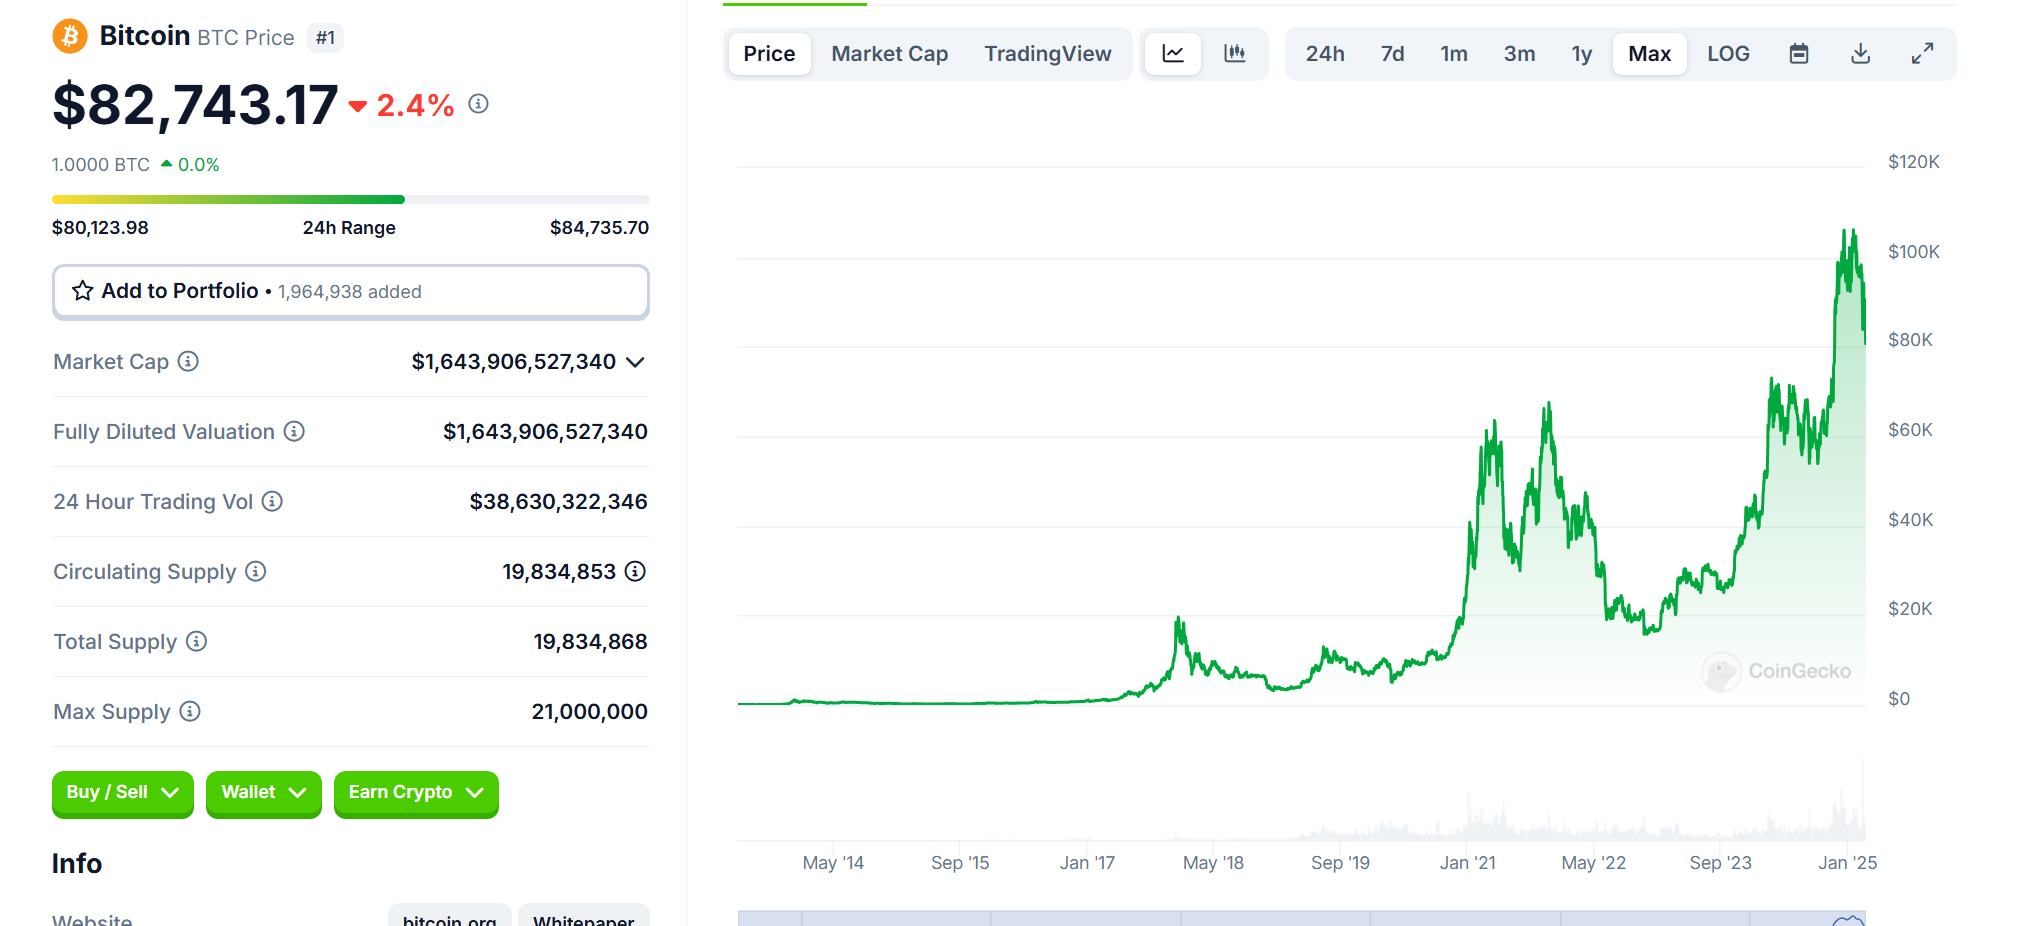Open price change info icon next to 2.4%
Viewport: 2039px width, 926px height.
(478, 104)
